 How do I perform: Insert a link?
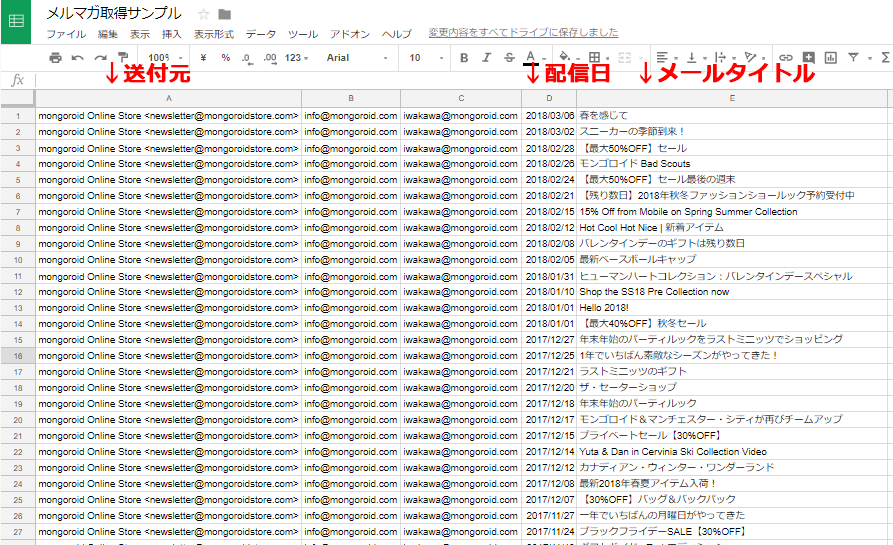pos(786,58)
